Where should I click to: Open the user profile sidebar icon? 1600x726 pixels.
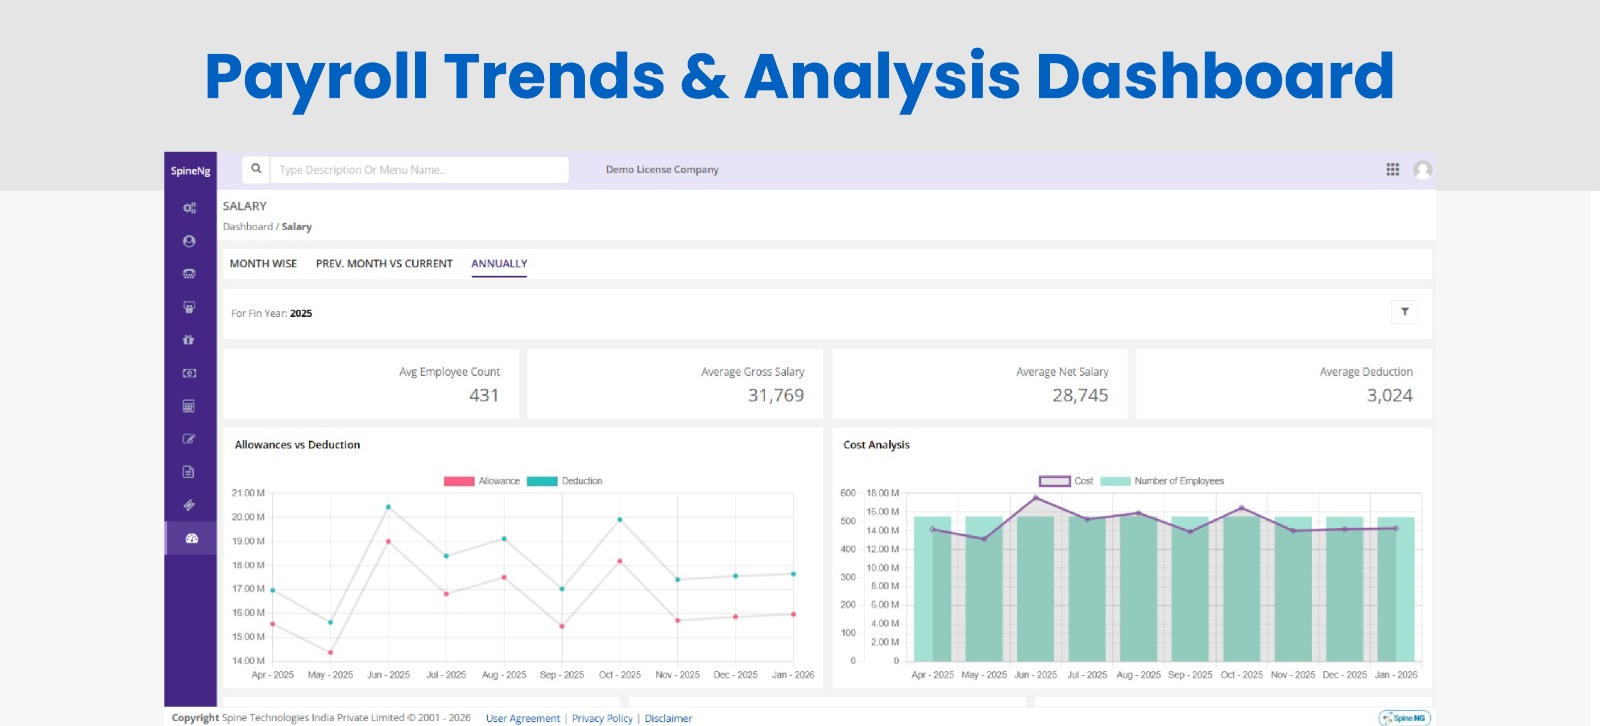pos(189,241)
